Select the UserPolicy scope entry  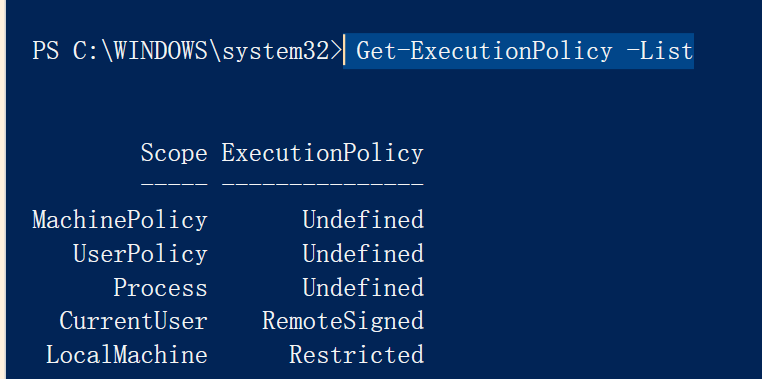point(140,254)
